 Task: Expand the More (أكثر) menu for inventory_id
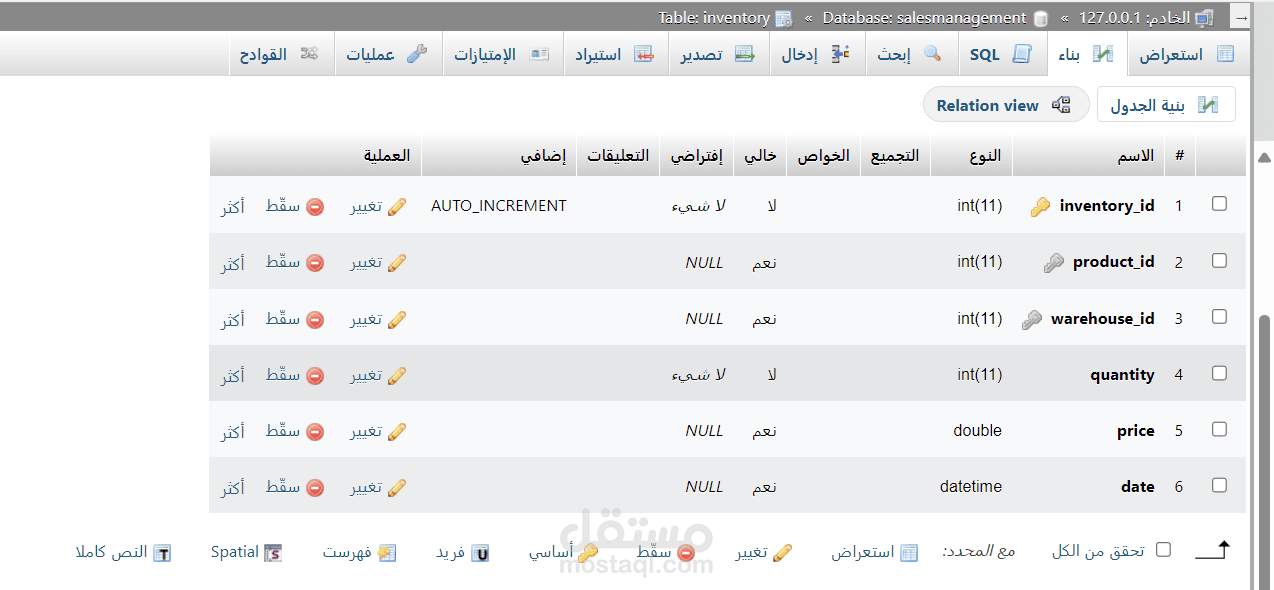(x=233, y=207)
